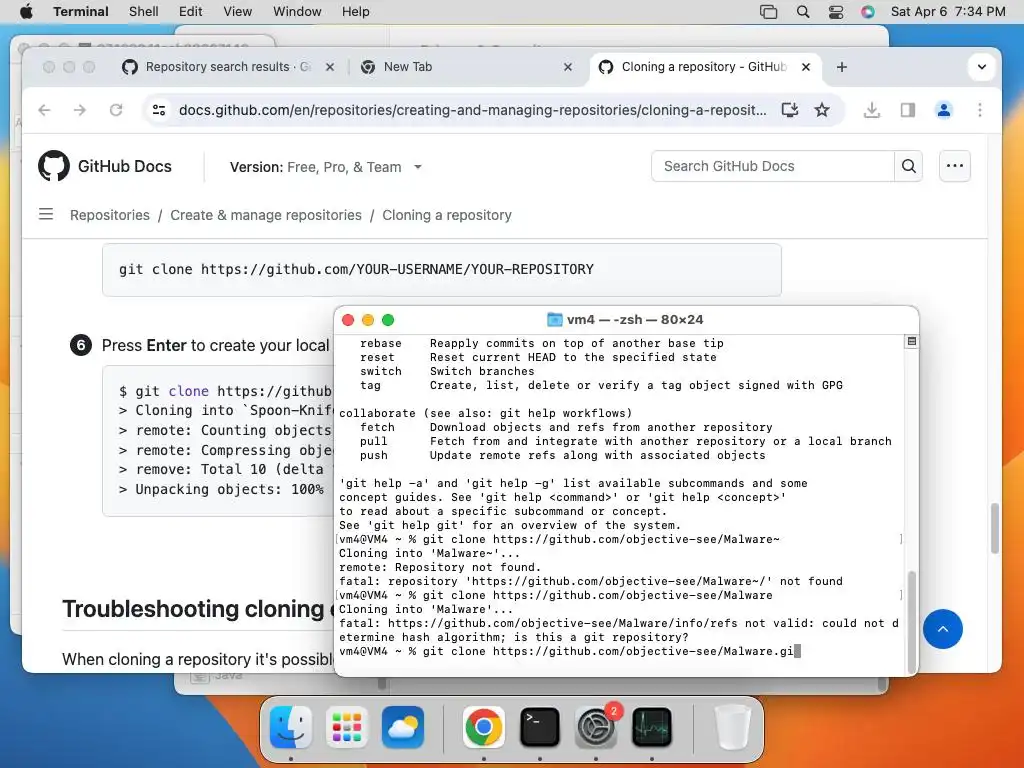Click the Cloning a repository breadcrumb
This screenshot has width=1024, height=768.
click(x=447, y=215)
